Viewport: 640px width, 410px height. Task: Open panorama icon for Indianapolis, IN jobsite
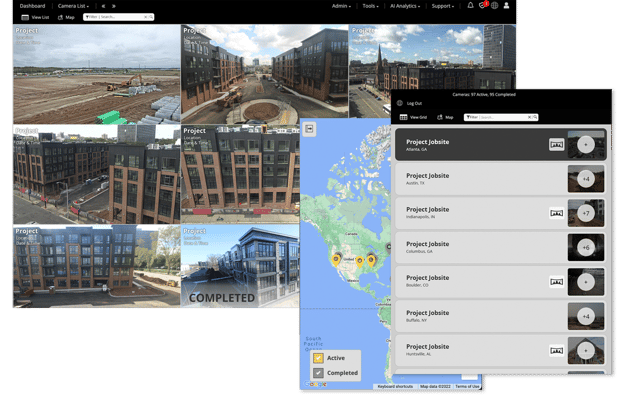coord(556,213)
